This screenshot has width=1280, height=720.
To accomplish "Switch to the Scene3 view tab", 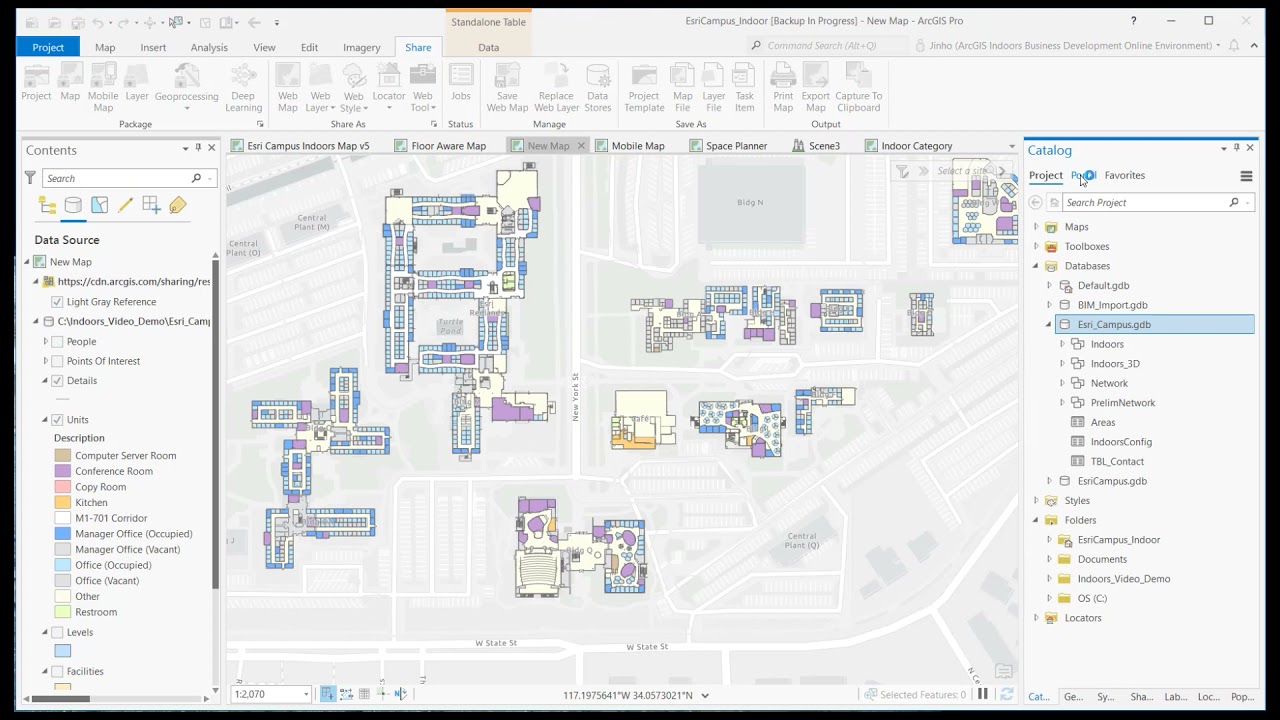I will (x=824, y=146).
